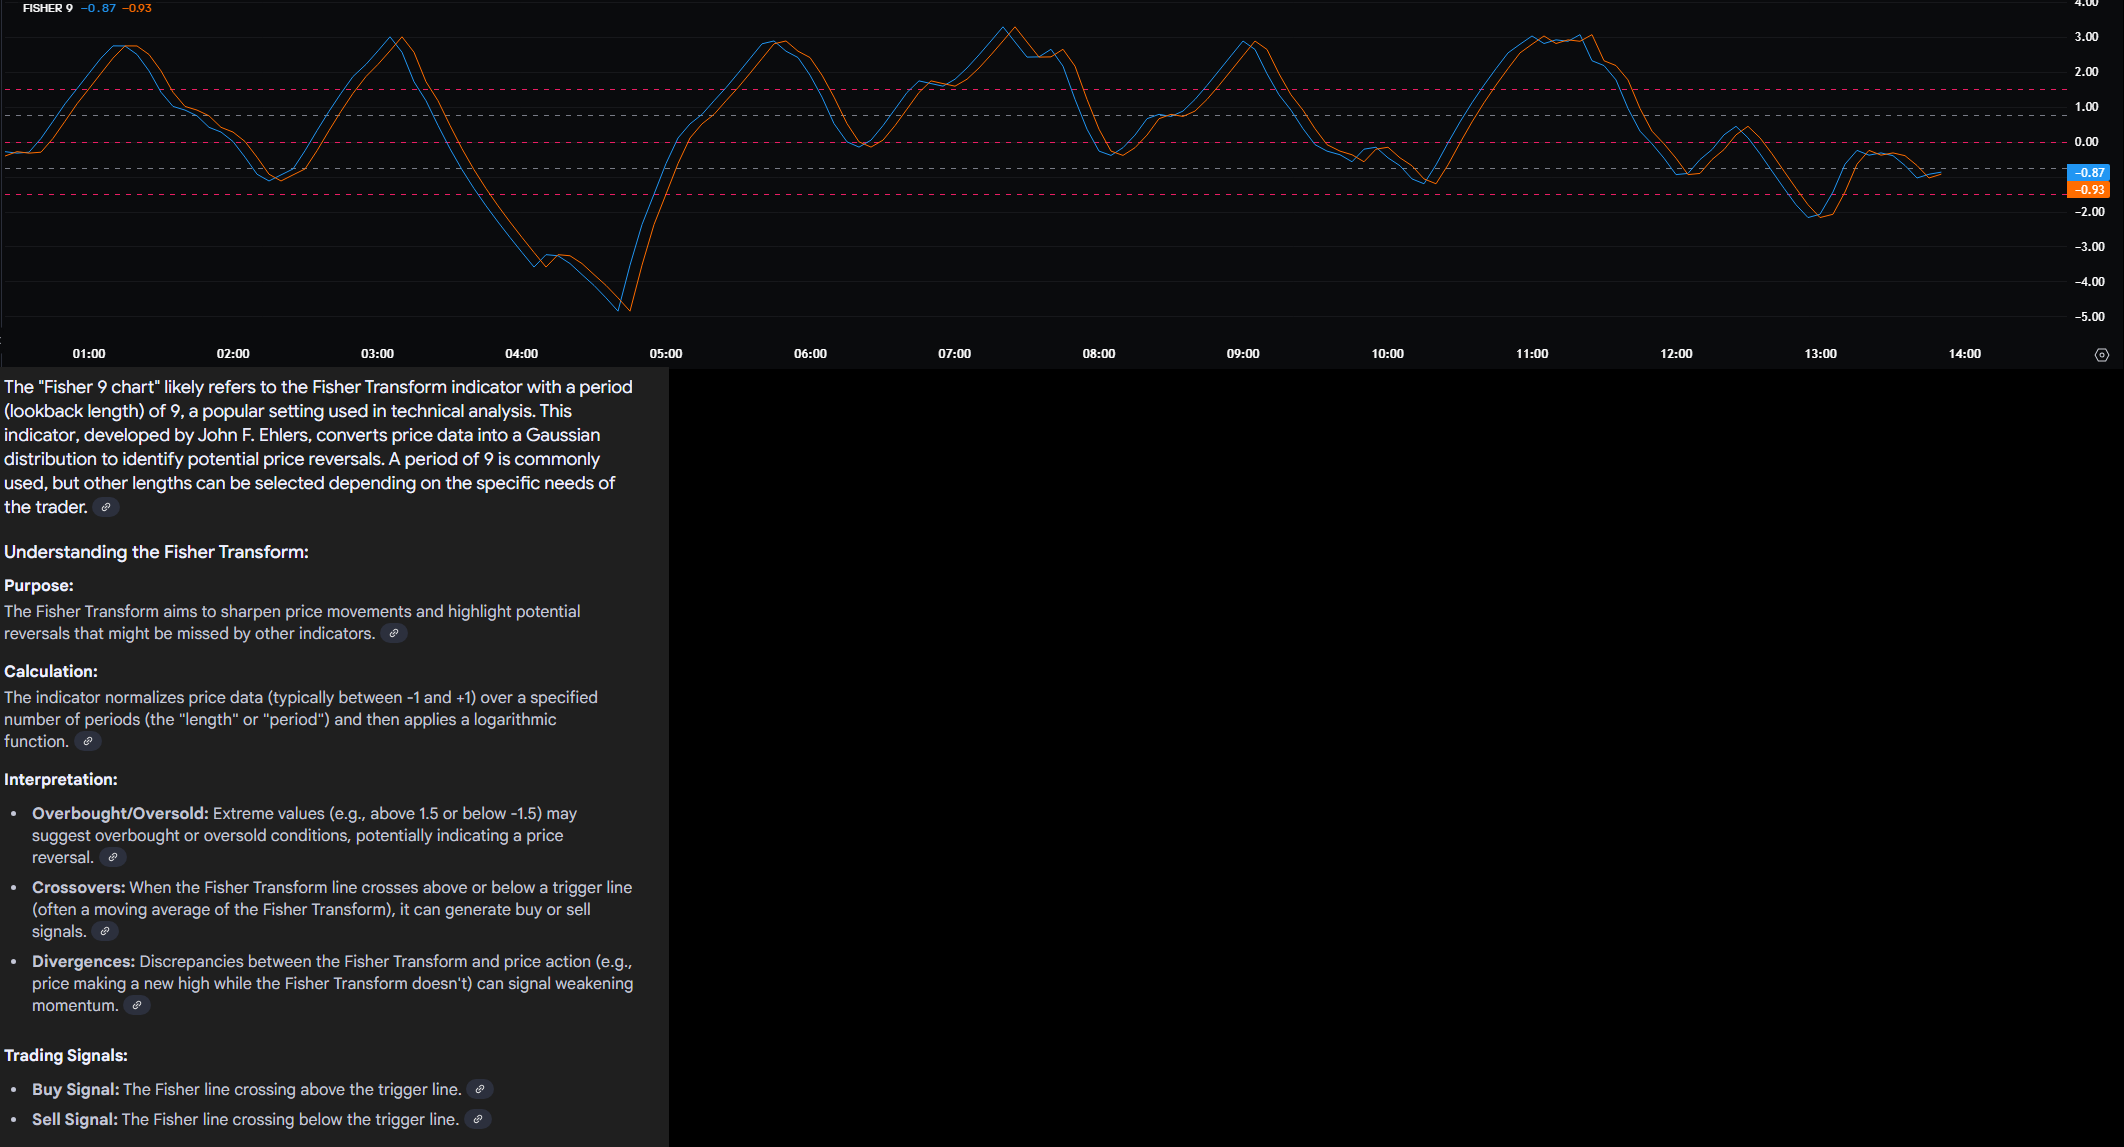Click the 11:00 time axis label
The width and height of the screenshot is (2124, 1147).
coord(1532,354)
